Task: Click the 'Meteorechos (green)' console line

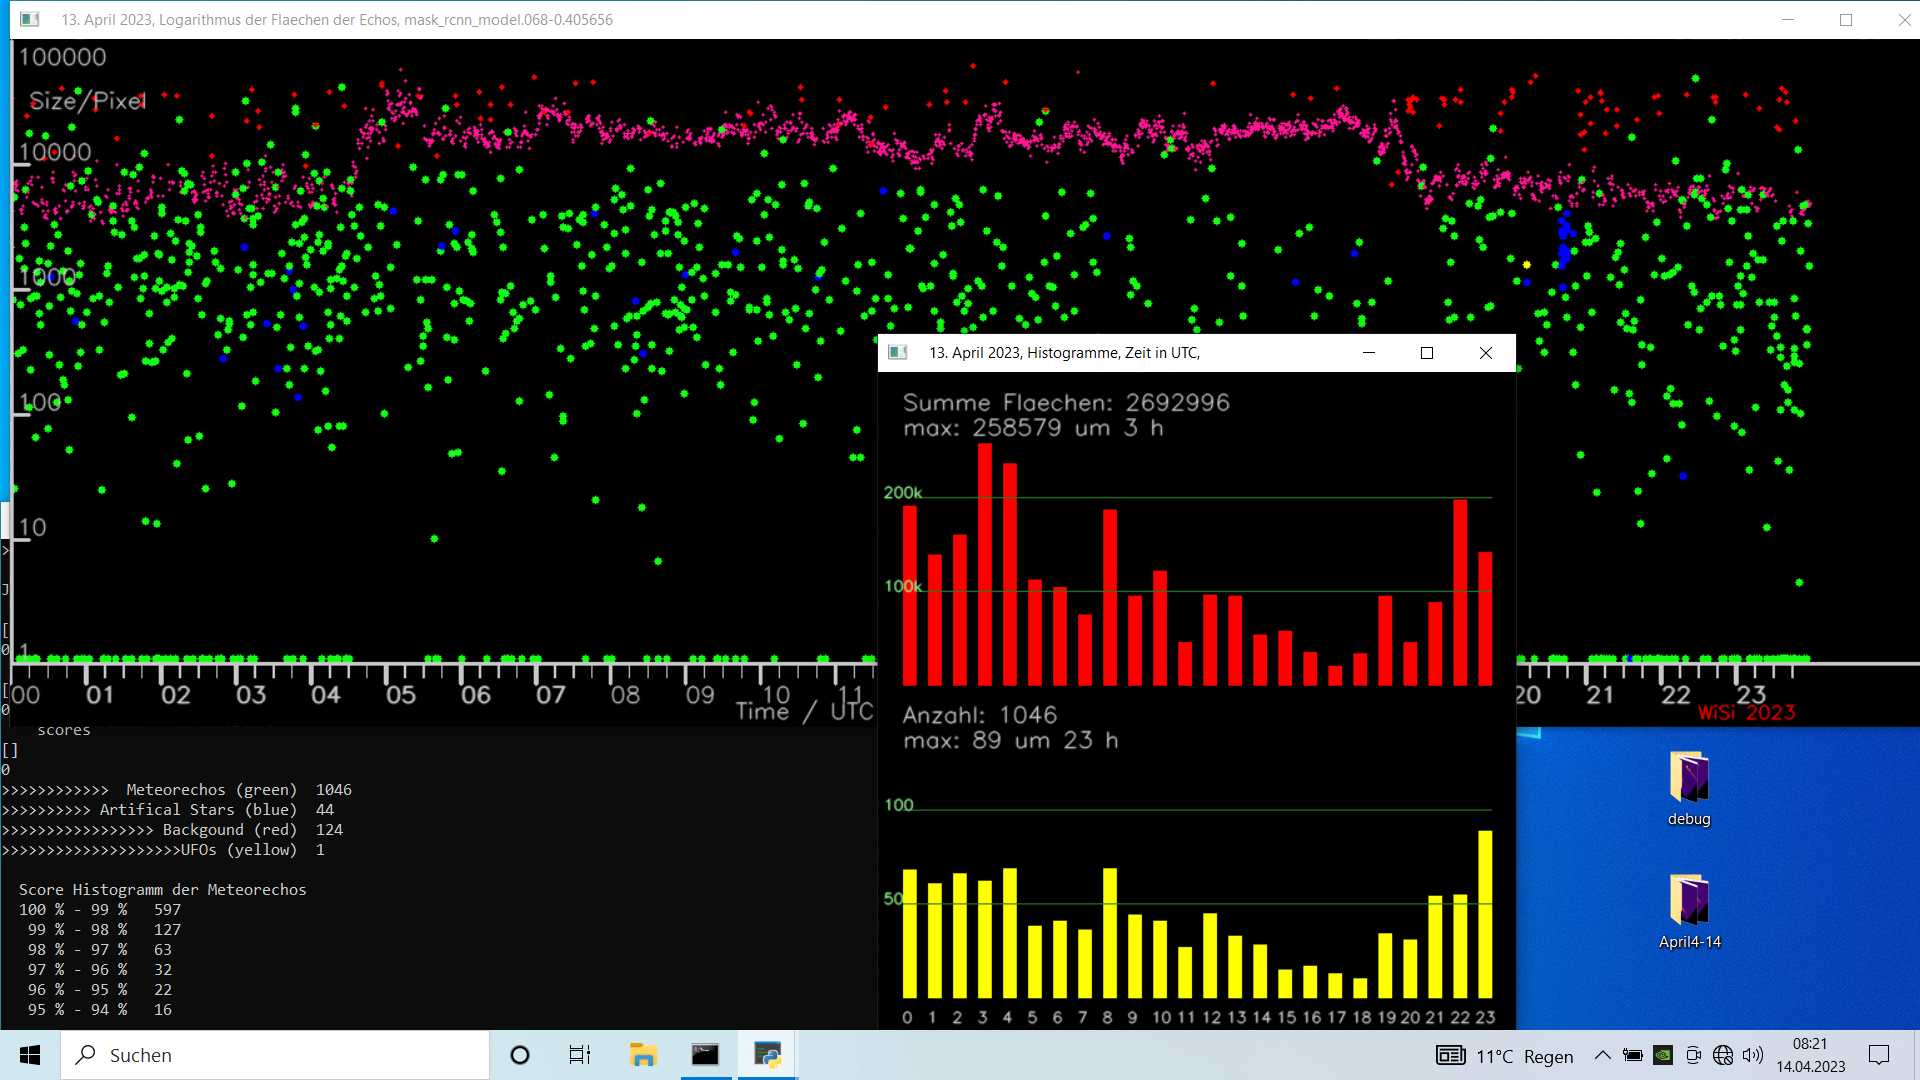Action: tap(177, 790)
